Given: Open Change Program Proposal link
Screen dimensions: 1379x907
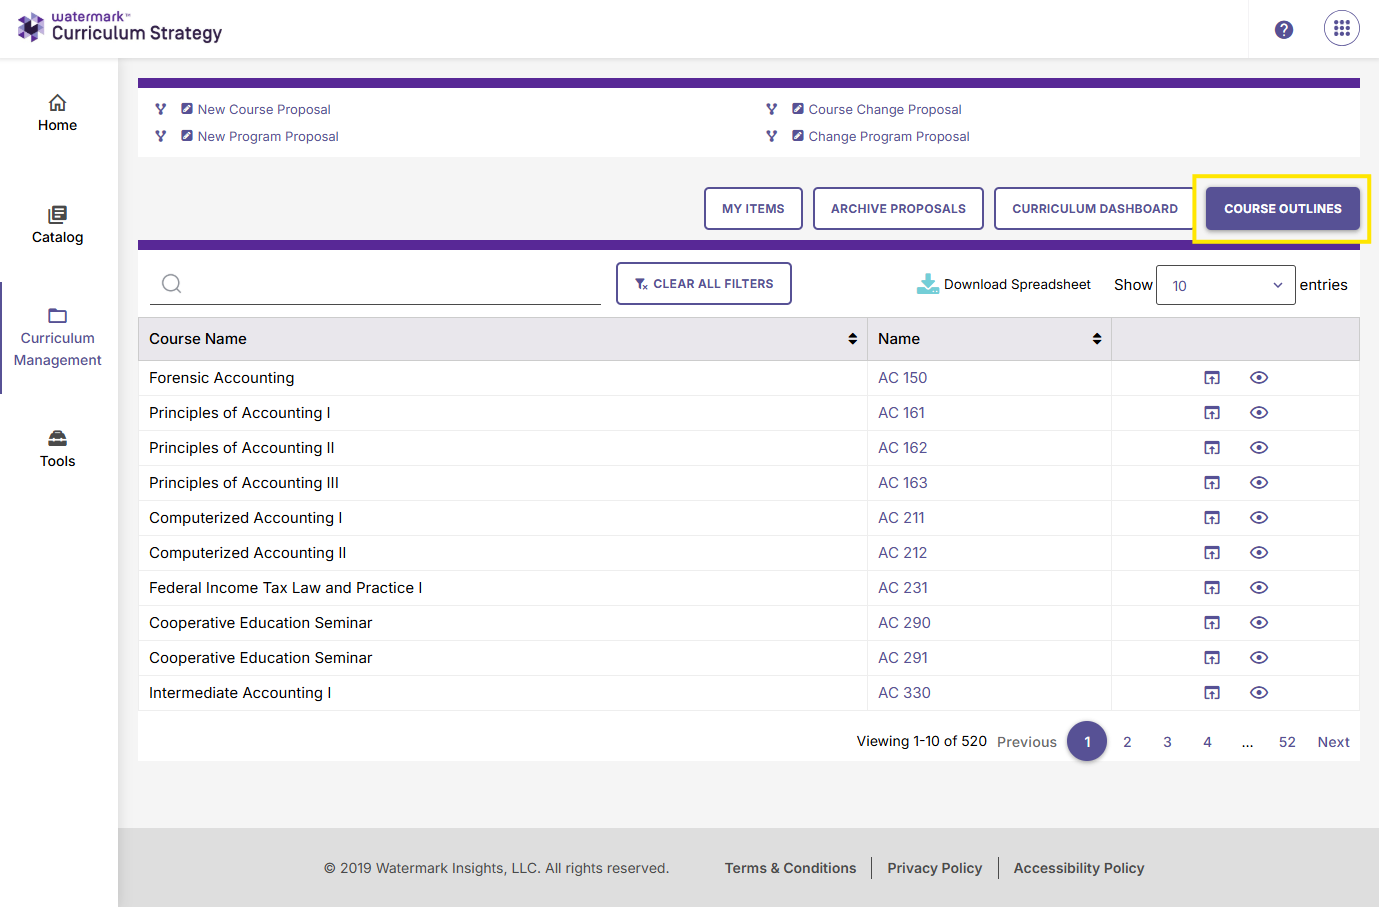Looking at the screenshot, I should tap(889, 136).
